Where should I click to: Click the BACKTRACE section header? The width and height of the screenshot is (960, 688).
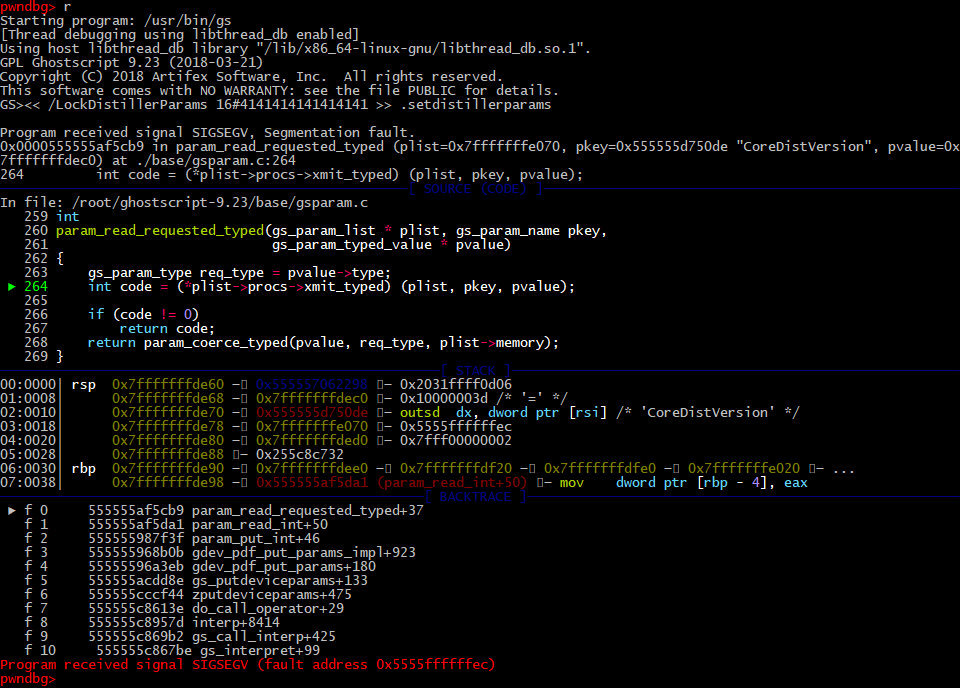point(476,496)
